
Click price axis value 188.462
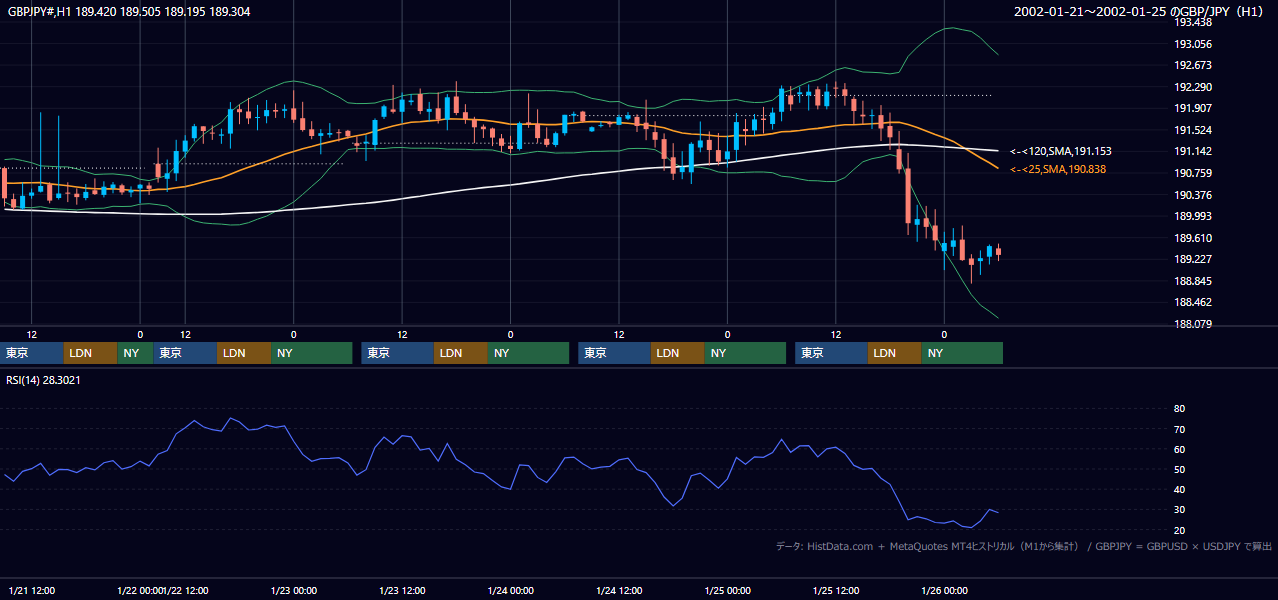[x=1193, y=302]
